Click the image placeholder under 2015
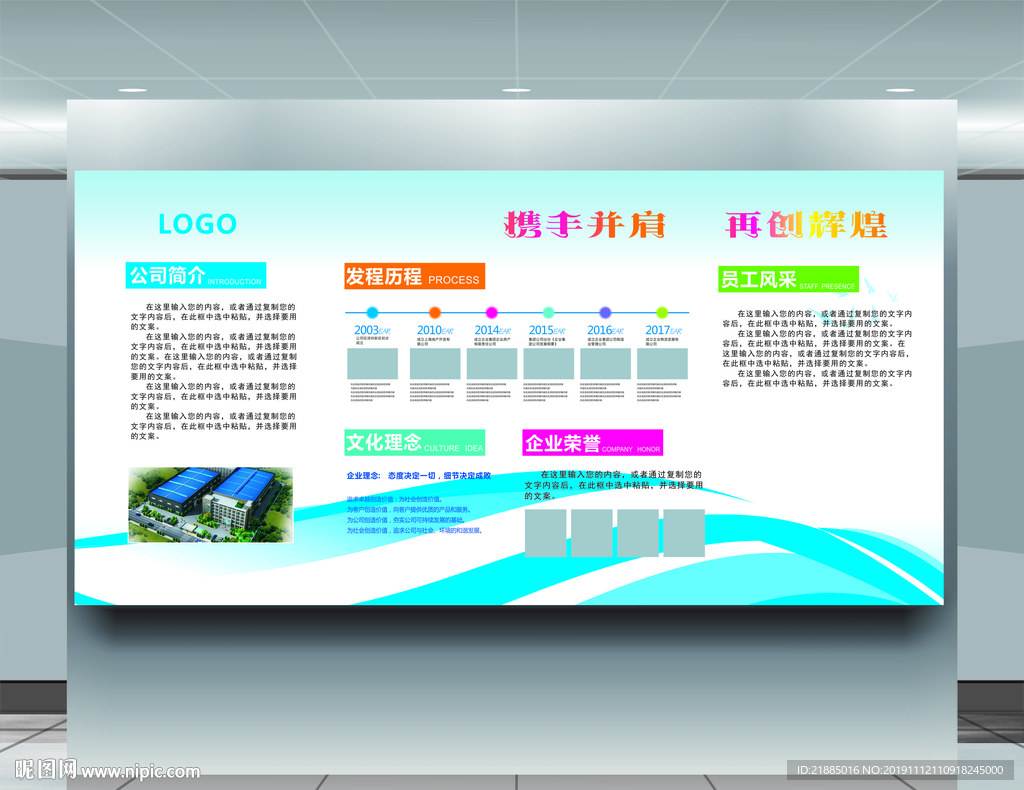 (549, 364)
